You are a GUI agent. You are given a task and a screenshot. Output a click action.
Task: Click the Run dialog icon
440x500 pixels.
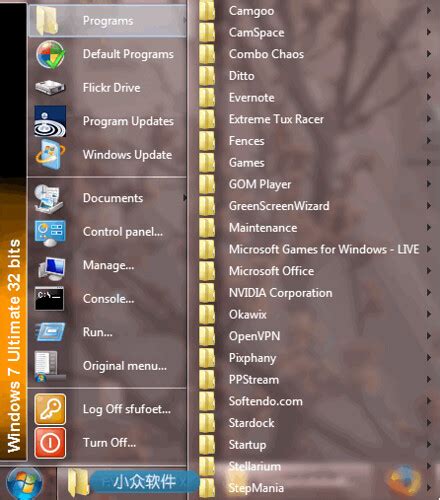[x=50, y=332]
